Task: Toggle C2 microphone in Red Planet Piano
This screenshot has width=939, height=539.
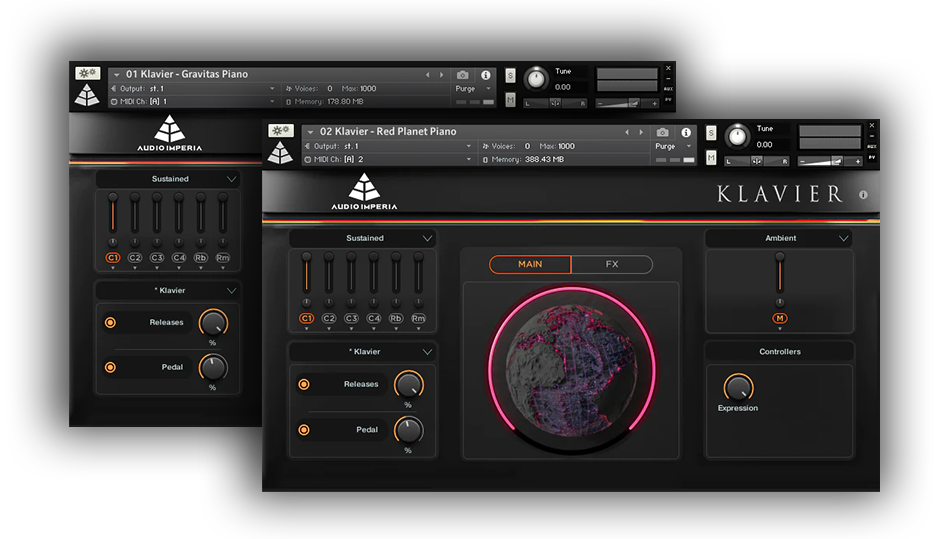Action: (329, 319)
